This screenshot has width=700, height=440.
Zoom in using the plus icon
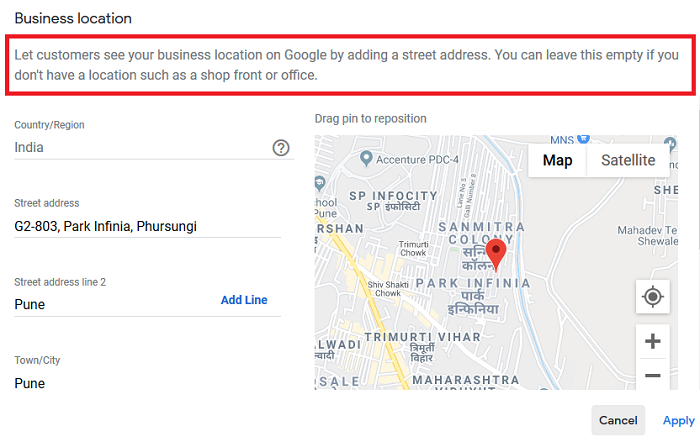click(652, 341)
